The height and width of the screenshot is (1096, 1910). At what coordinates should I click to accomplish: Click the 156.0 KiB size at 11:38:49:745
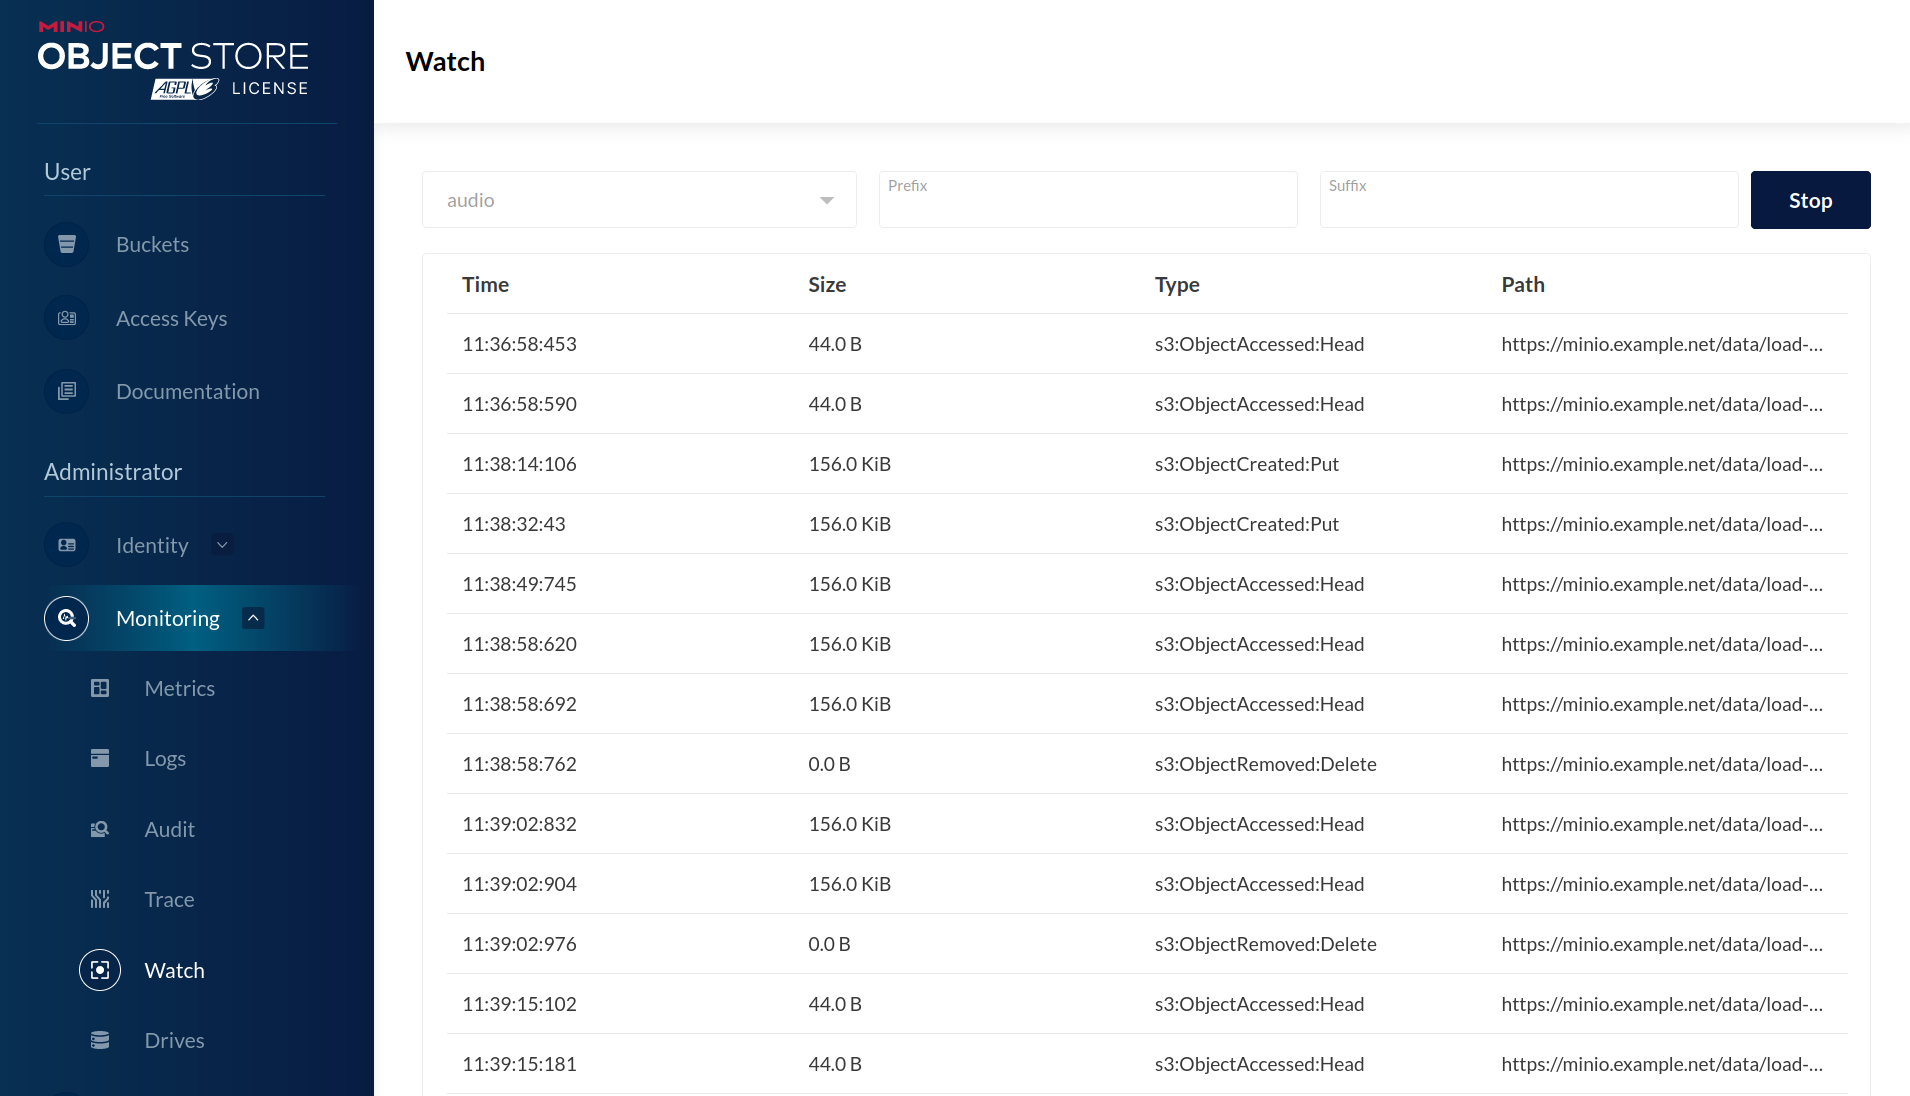[849, 584]
